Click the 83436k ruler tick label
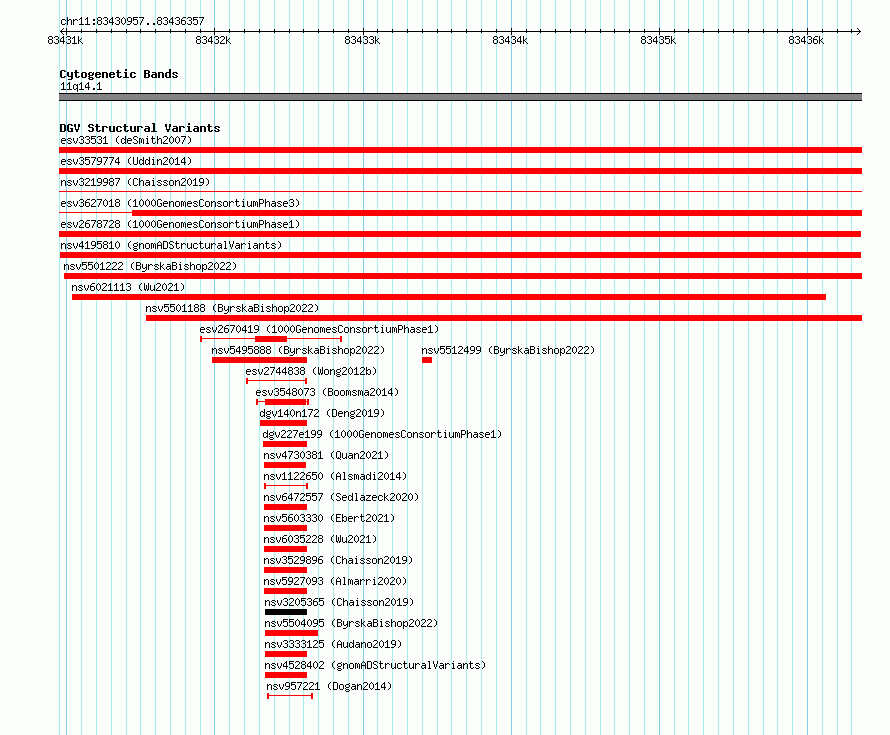 click(x=806, y=40)
